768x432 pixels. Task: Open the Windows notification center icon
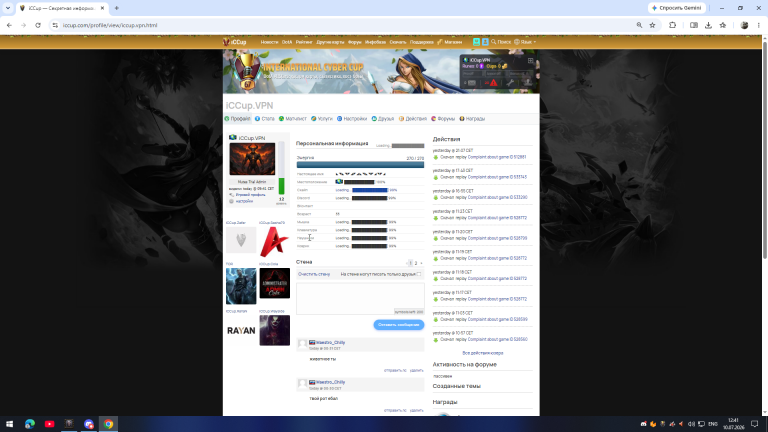pos(755,424)
